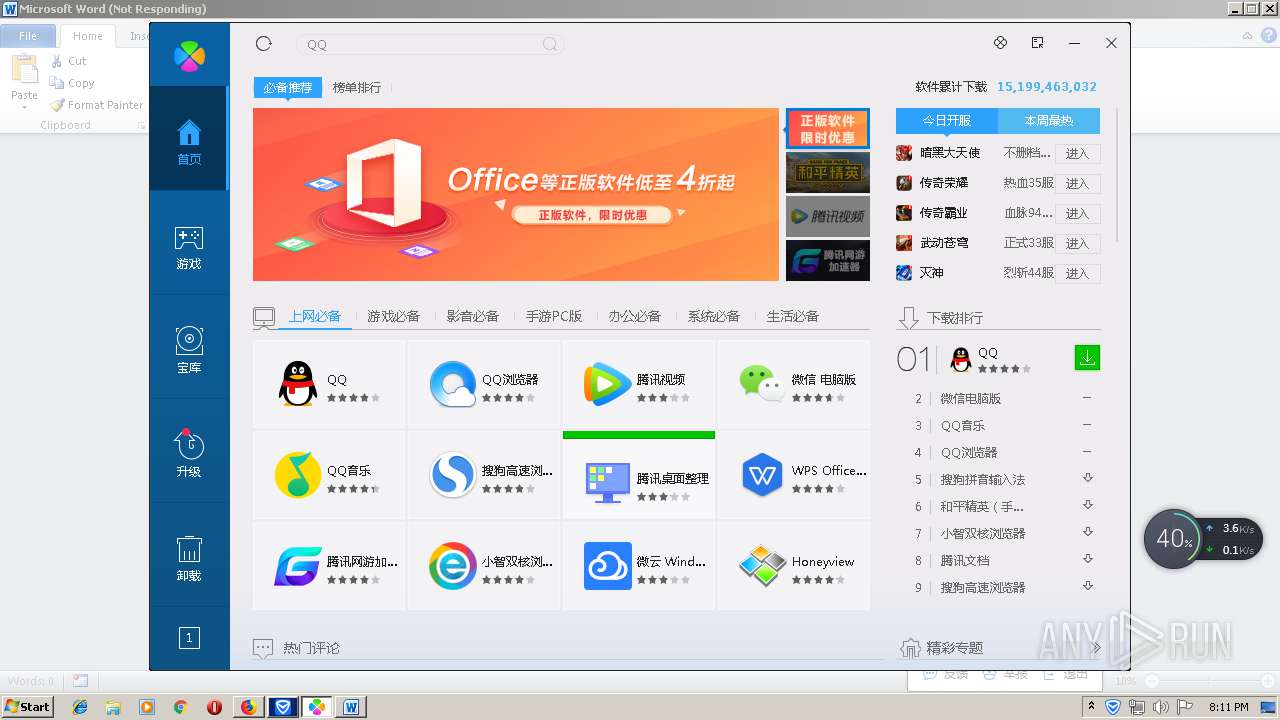Click the 40% network speed floating widget
Image resolution: width=1280 pixels, height=720 pixels.
click(1203, 539)
